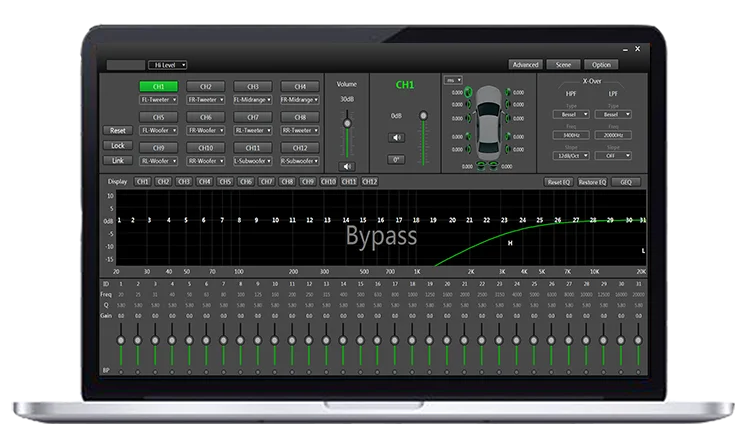Mute the master volume speaker icon
The image size is (750, 436).
pos(347,166)
